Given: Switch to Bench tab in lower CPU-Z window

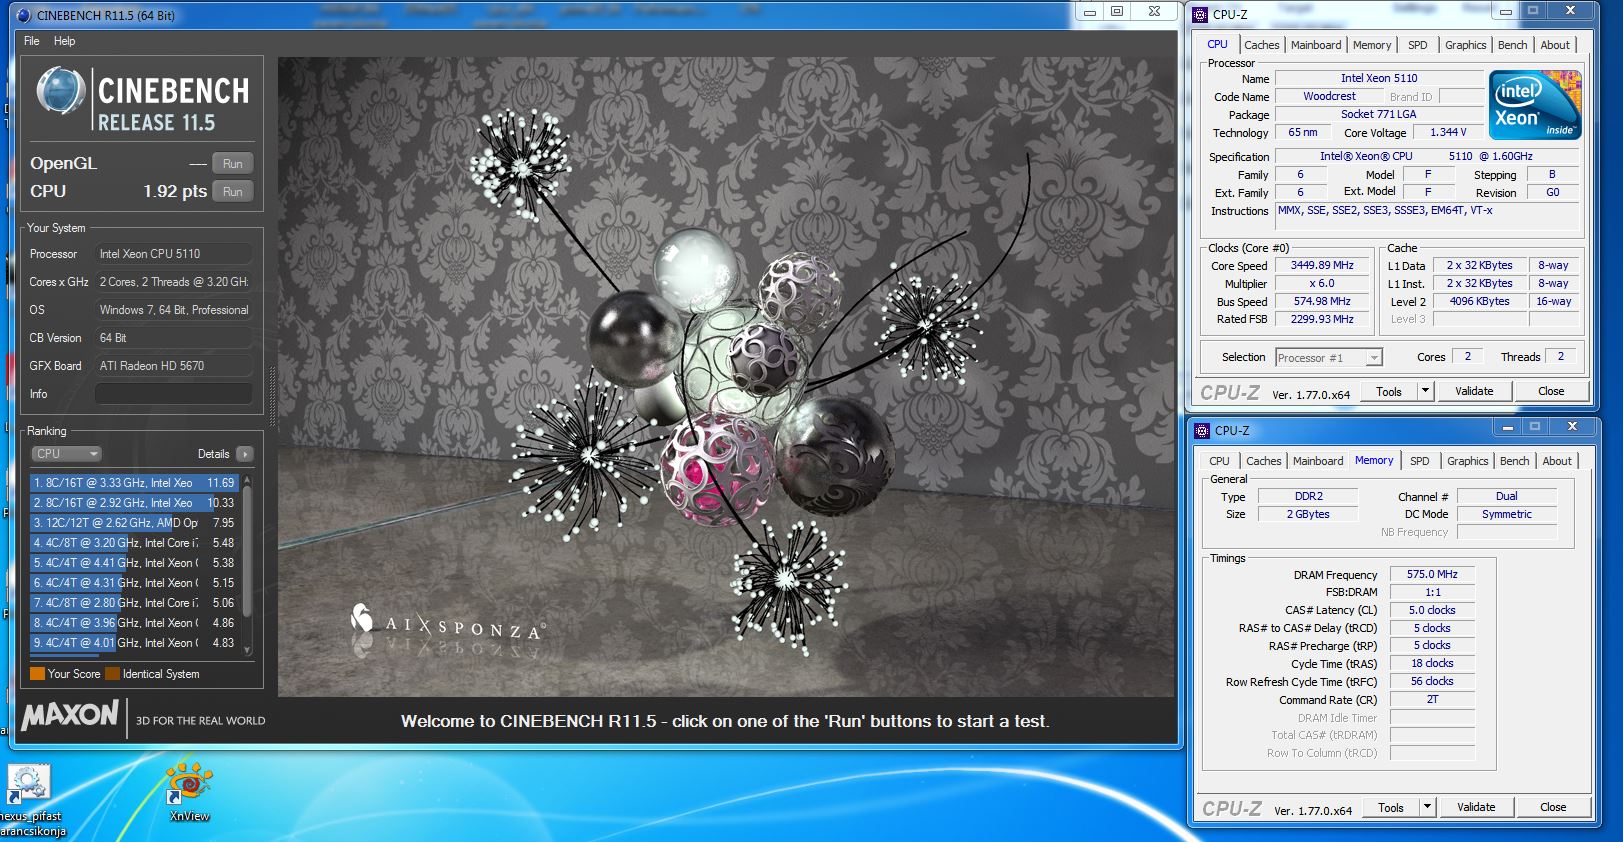Looking at the screenshot, I should pyautogui.click(x=1515, y=461).
